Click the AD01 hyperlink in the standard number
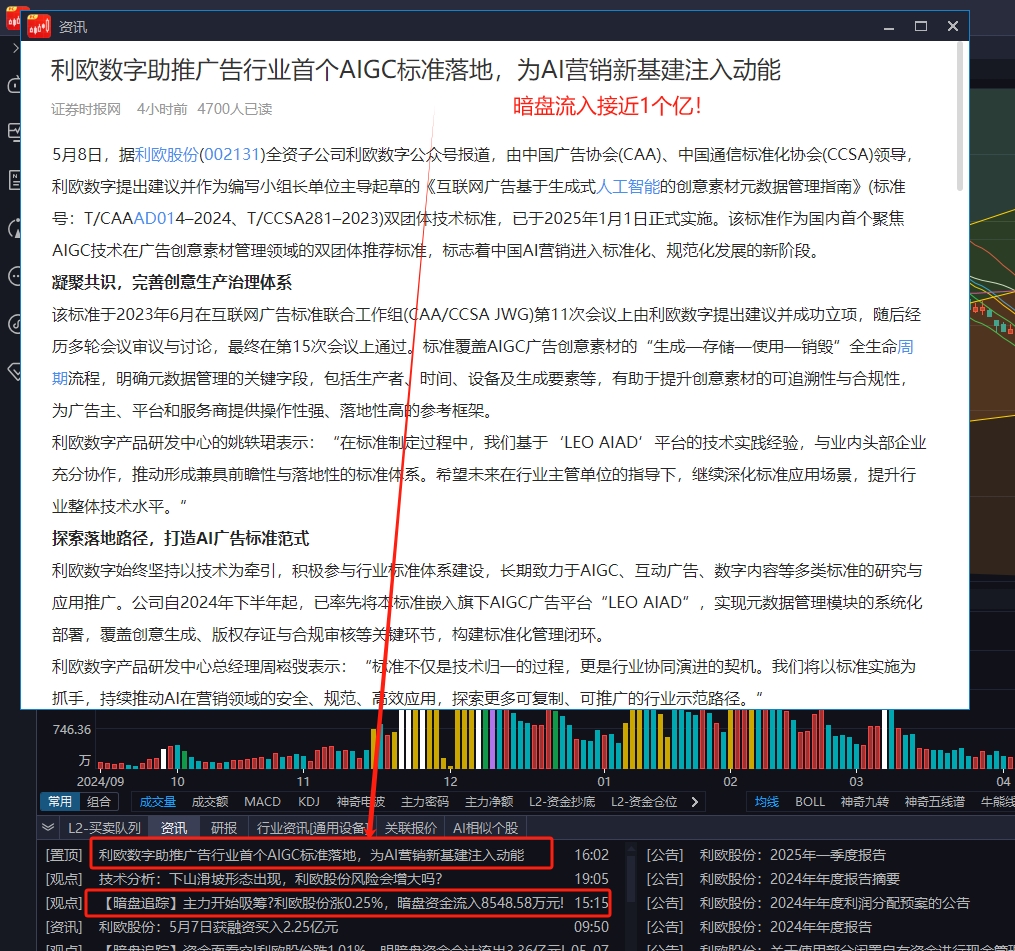 tap(154, 218)
